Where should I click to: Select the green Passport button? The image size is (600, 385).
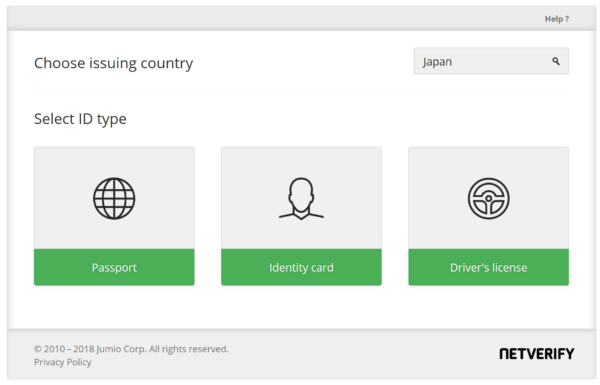114,267
